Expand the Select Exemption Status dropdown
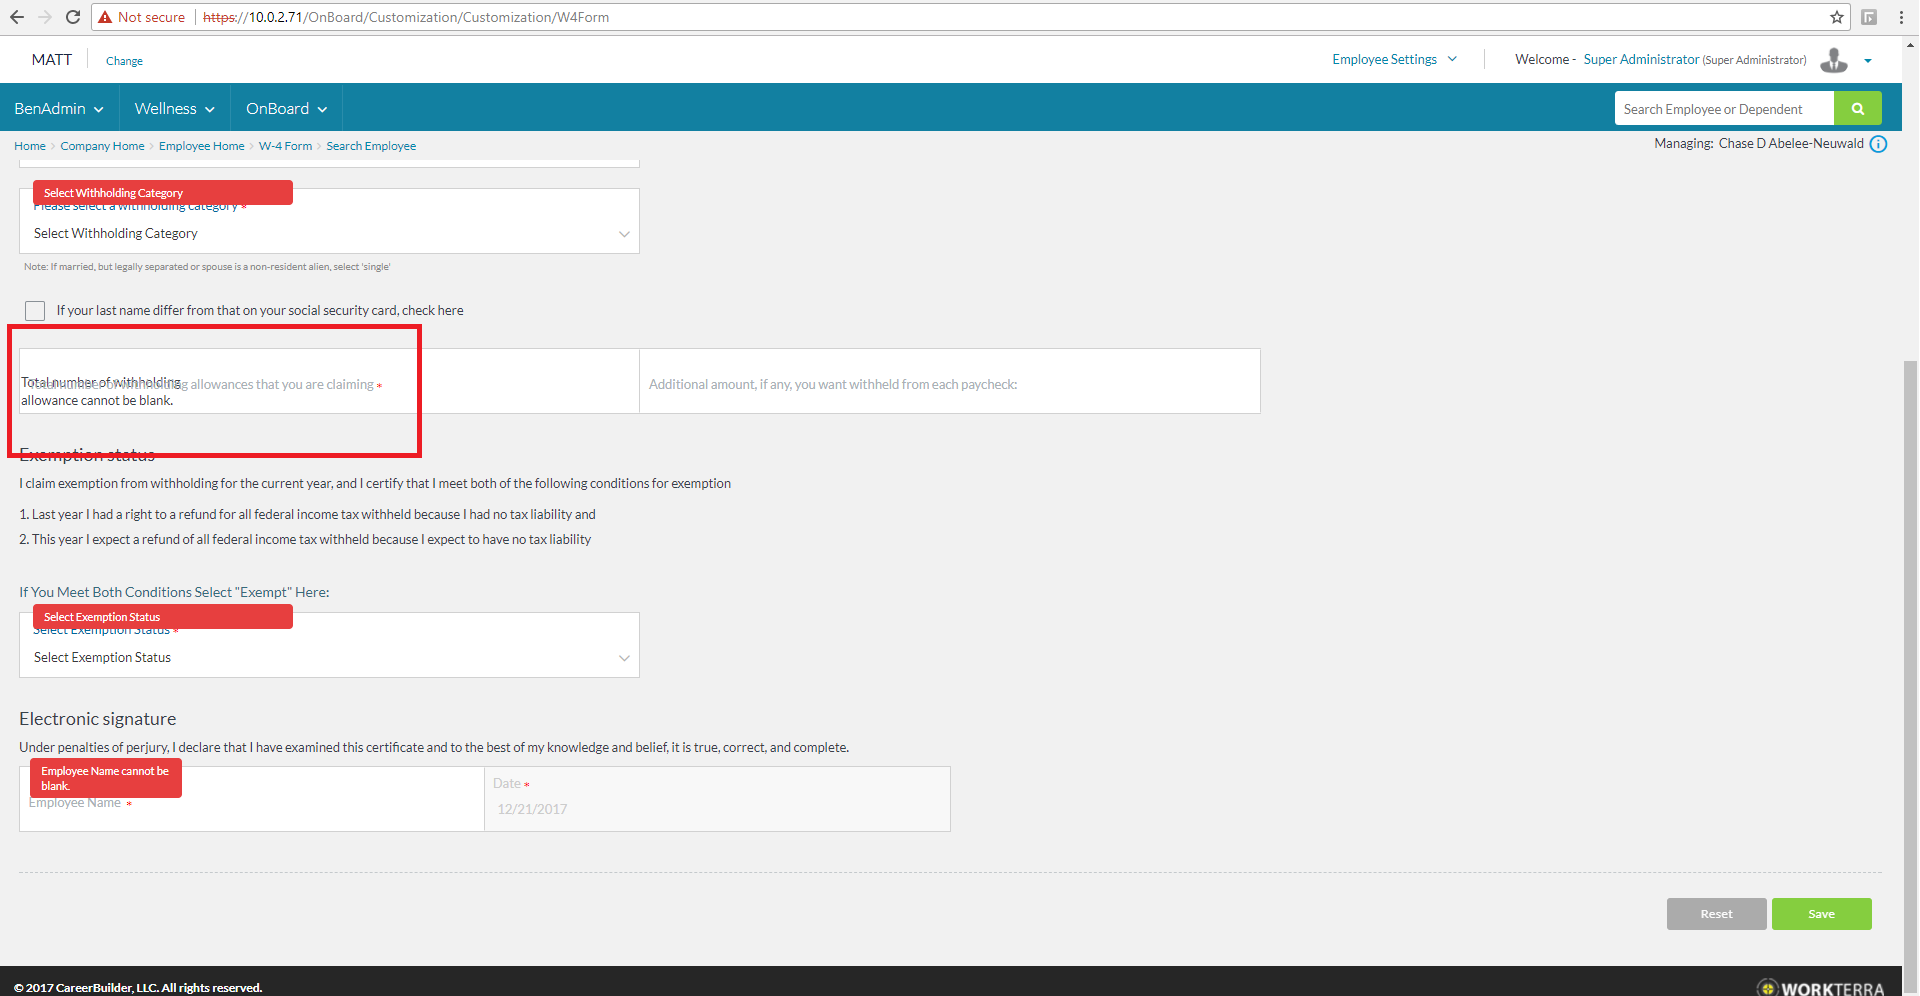 (x=329, y=658)
